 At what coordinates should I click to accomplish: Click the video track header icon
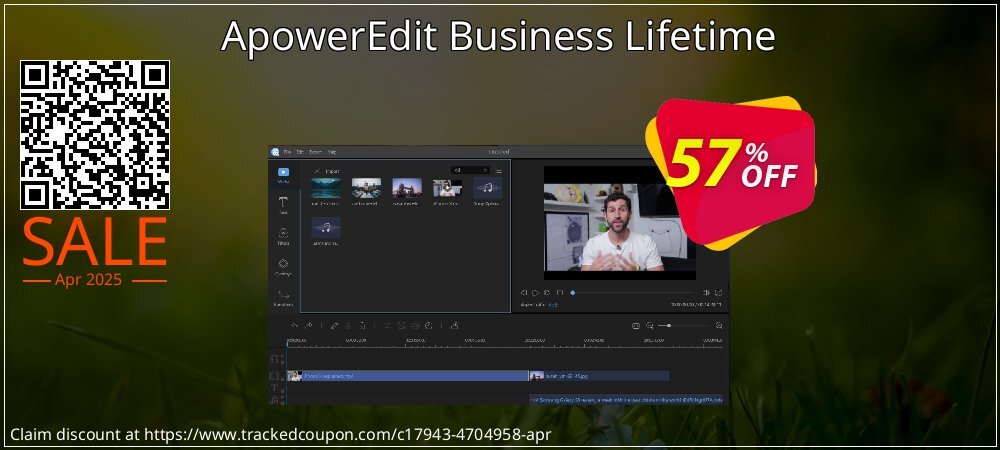click(x=275, y=376)
